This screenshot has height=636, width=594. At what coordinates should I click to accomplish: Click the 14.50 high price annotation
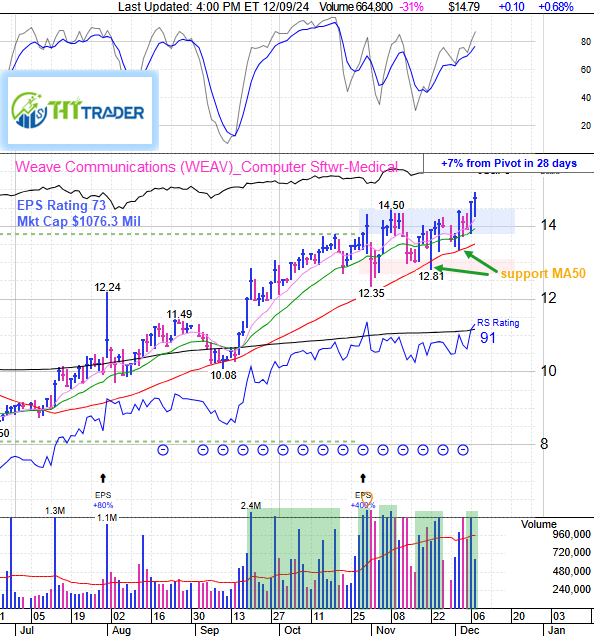pos(391,205)
